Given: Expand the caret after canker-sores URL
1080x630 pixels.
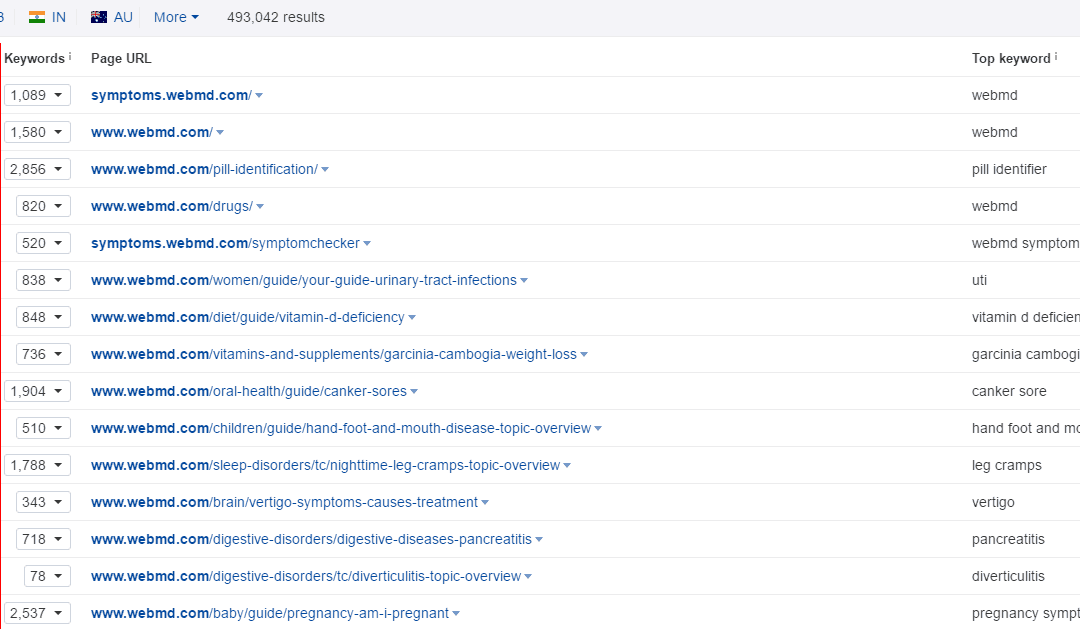Looking at the screenshot, I should 414,392.
